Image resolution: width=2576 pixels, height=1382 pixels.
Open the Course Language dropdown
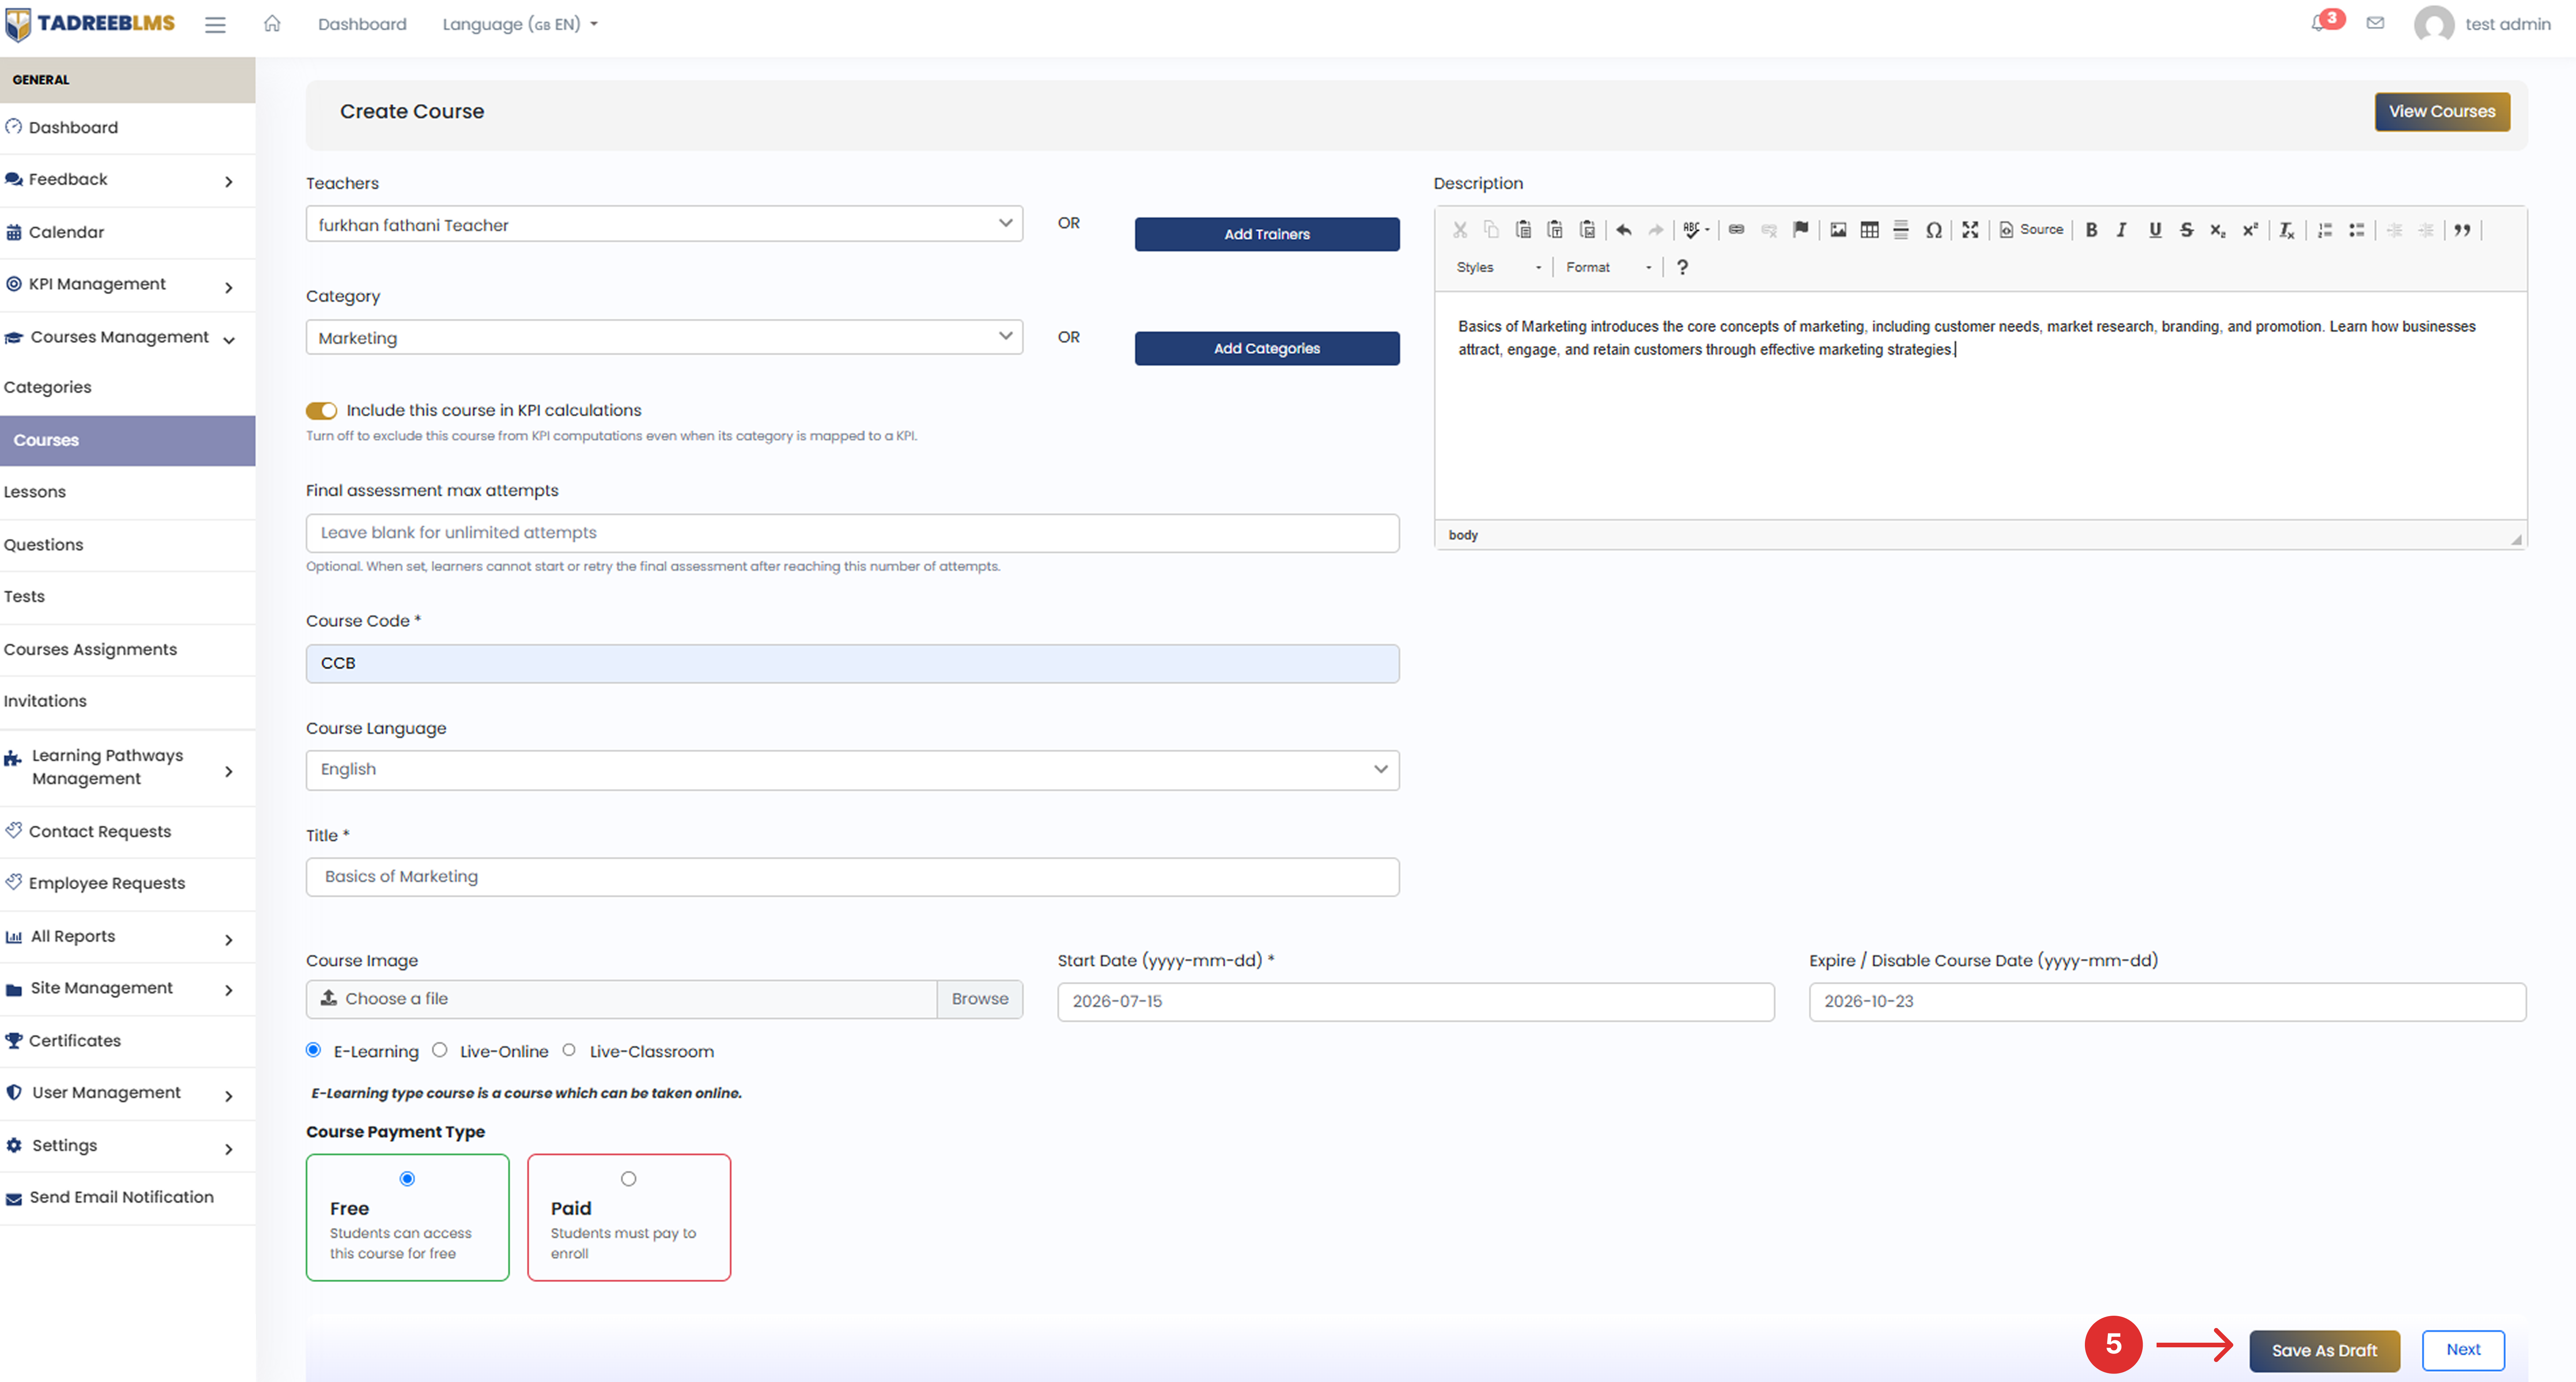(x=852, y=770)
